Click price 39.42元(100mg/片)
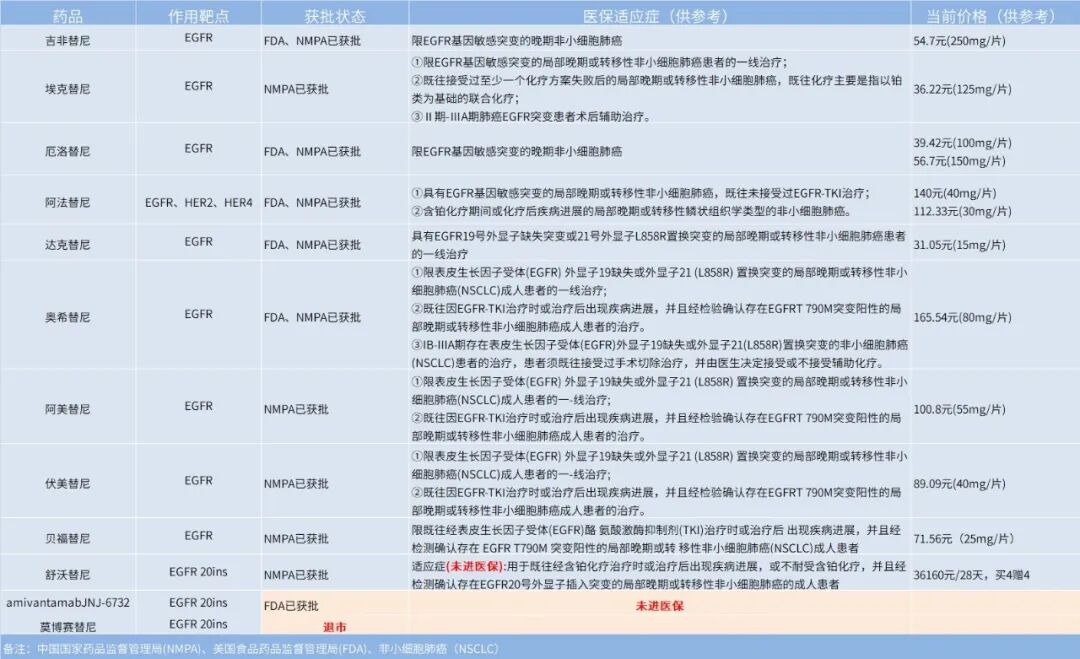This screenshot has width=1080, height=659. tap(962, 143)
